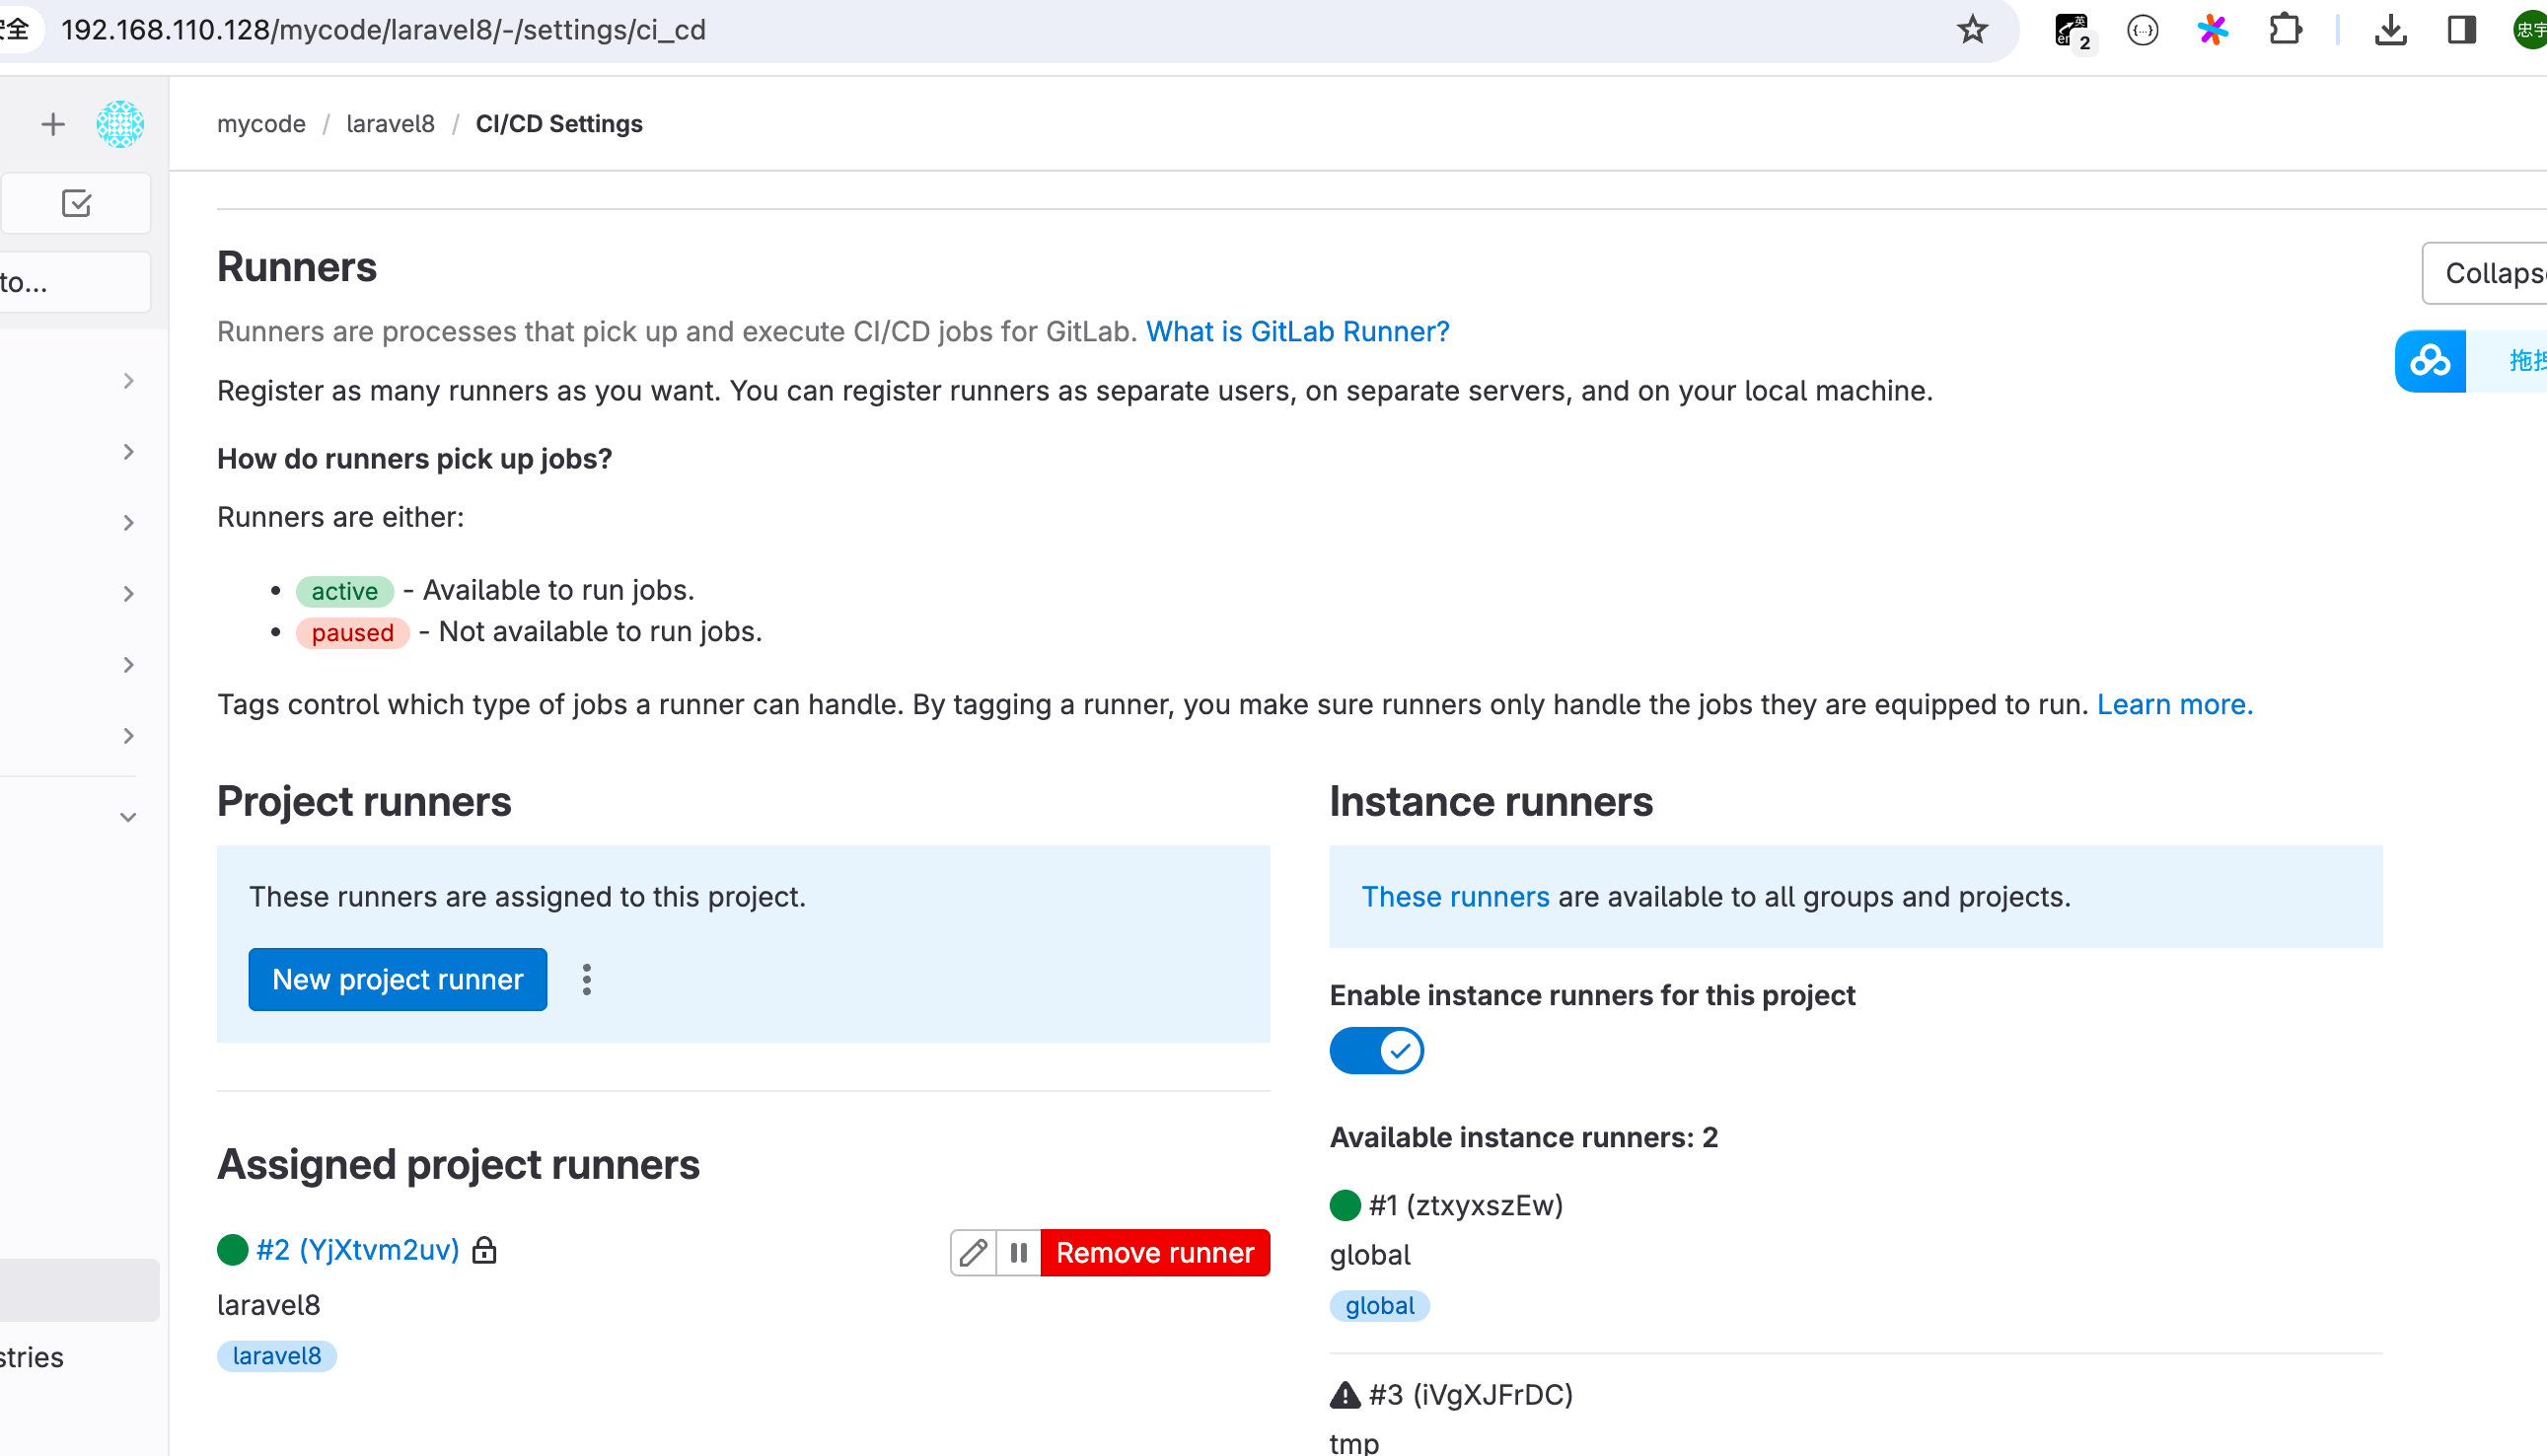The width and height of the screenshot is (2547, 1456).
Task: Open the Learn more link about tags
Action: coord(2175,704)
